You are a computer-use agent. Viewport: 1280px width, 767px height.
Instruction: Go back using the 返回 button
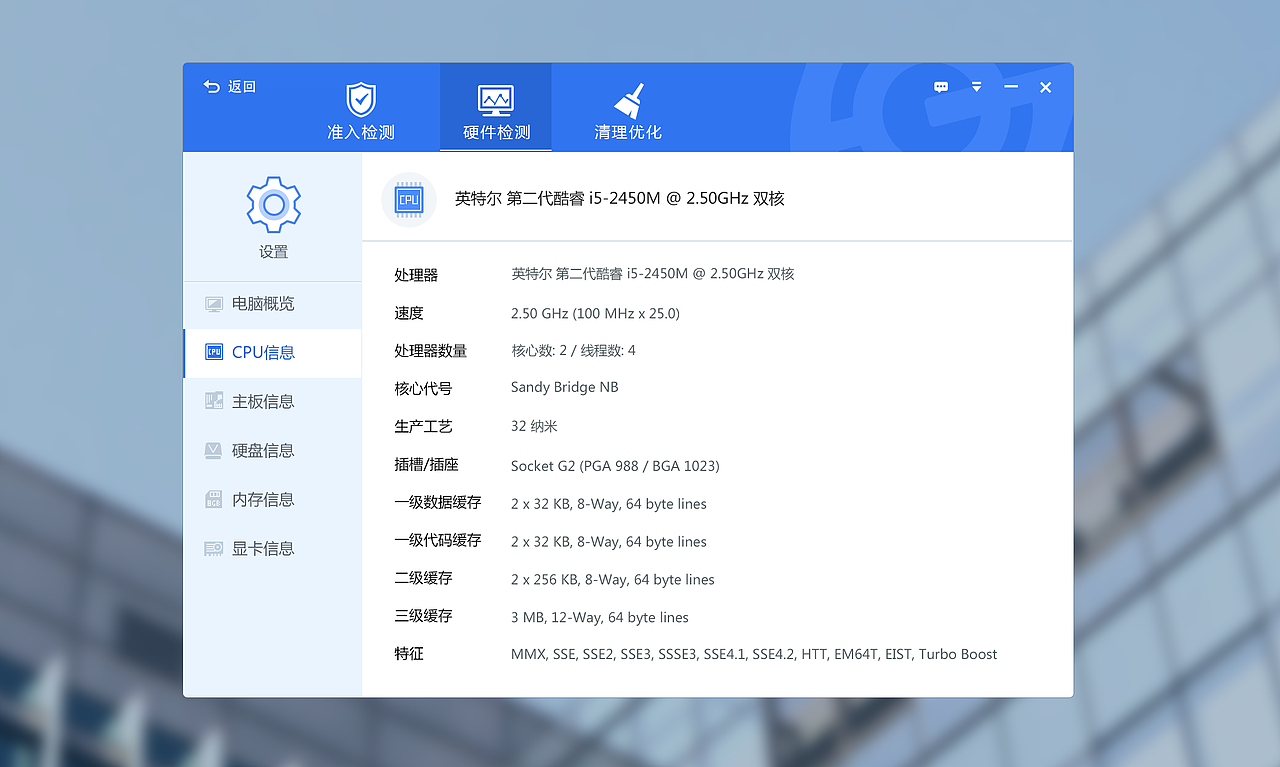(229, 87)
